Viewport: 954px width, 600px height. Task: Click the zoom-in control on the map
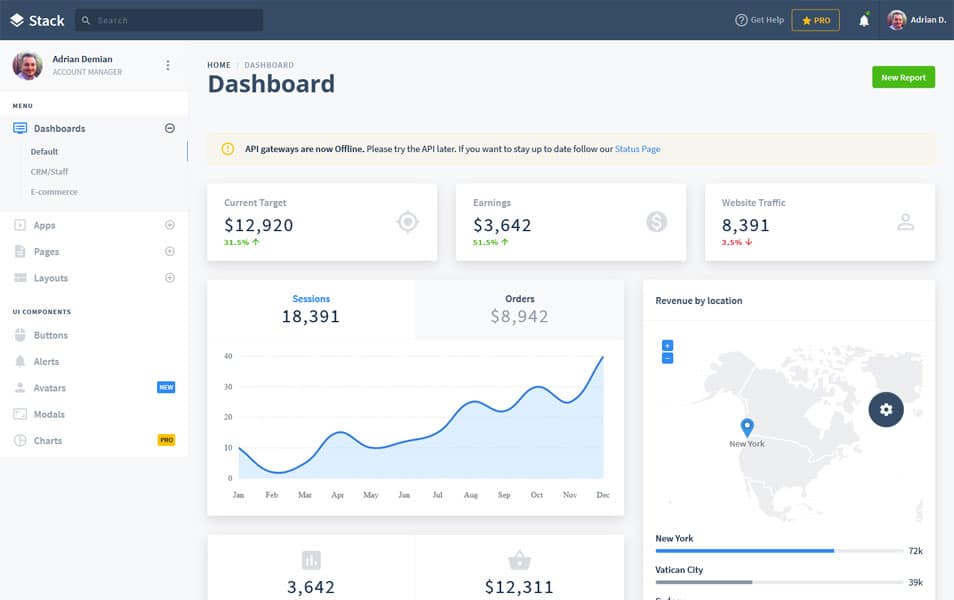tap(667, 345)
